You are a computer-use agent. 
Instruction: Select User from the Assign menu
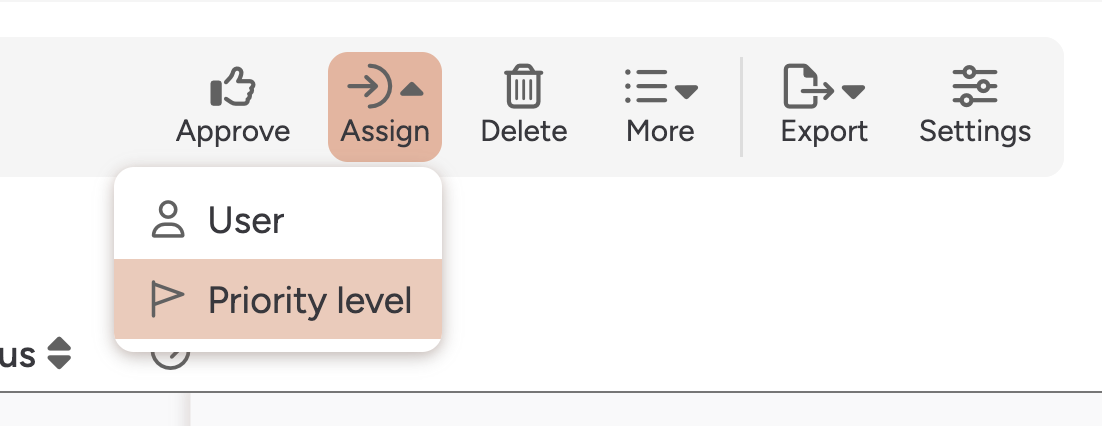pos(246,220)
